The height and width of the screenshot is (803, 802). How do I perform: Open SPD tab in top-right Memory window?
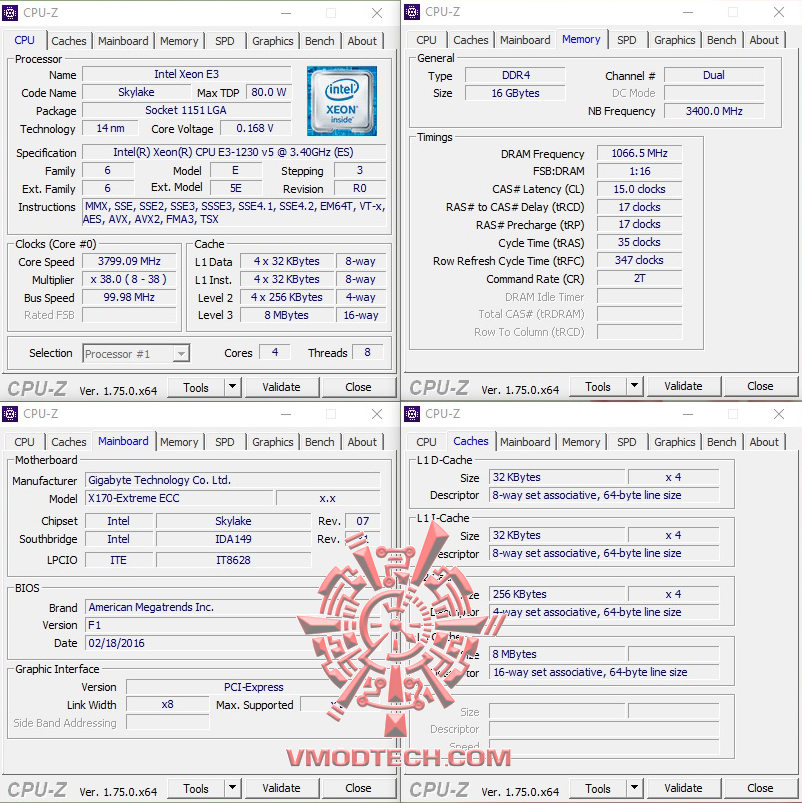pyautogui.click(x=626, y=40)
